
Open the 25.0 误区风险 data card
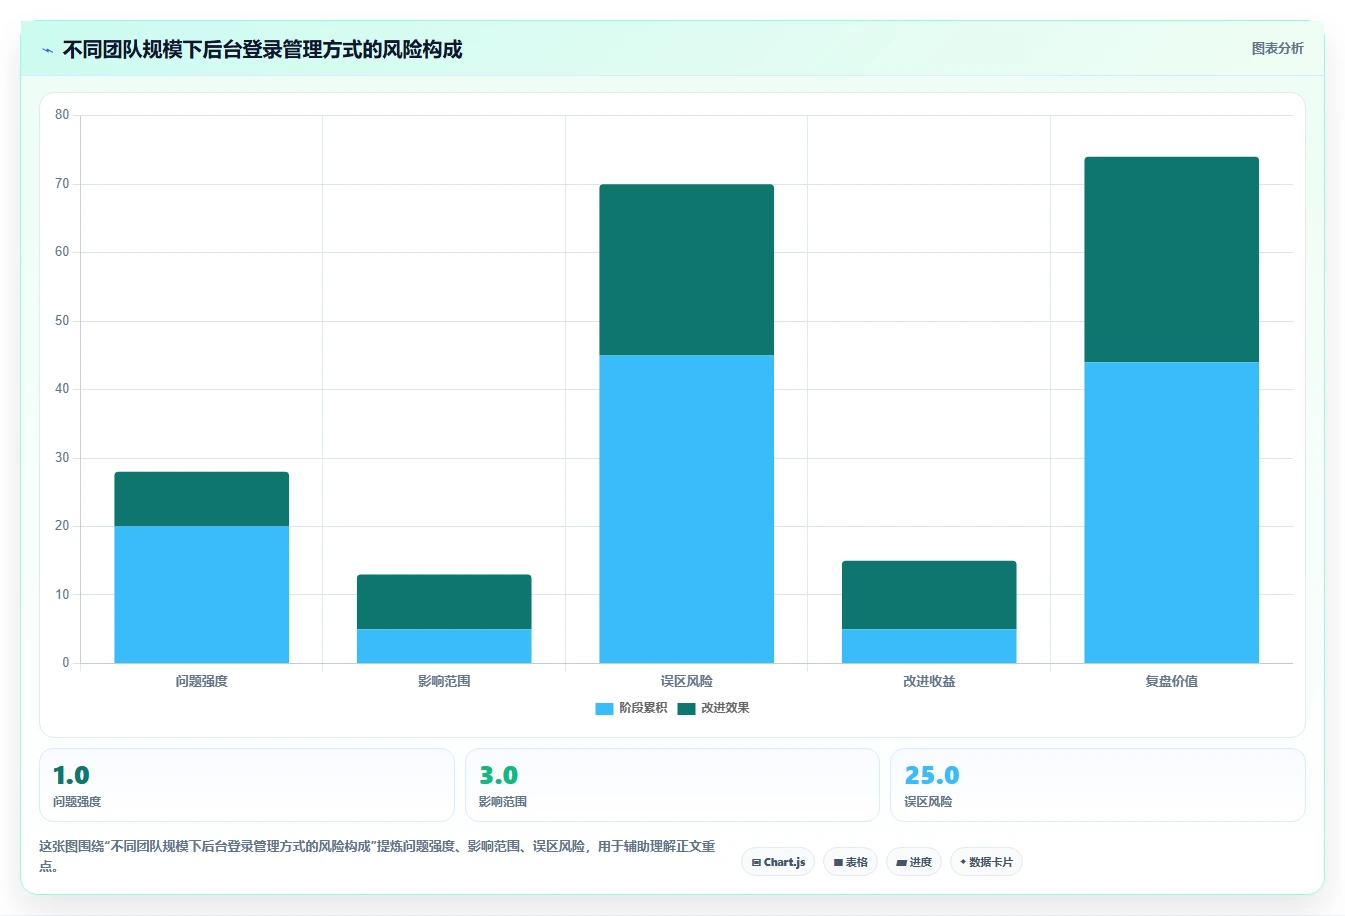point(1098,785)
